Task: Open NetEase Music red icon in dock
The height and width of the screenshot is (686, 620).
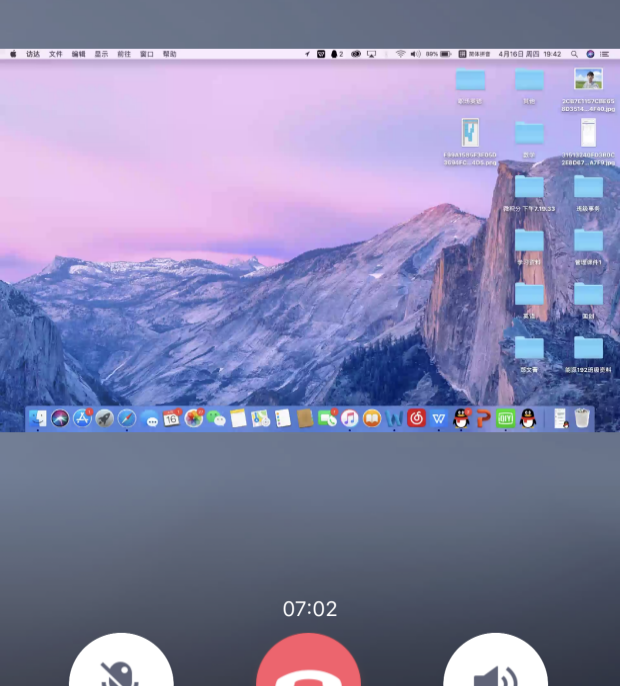Action: [x=416, y=419]
